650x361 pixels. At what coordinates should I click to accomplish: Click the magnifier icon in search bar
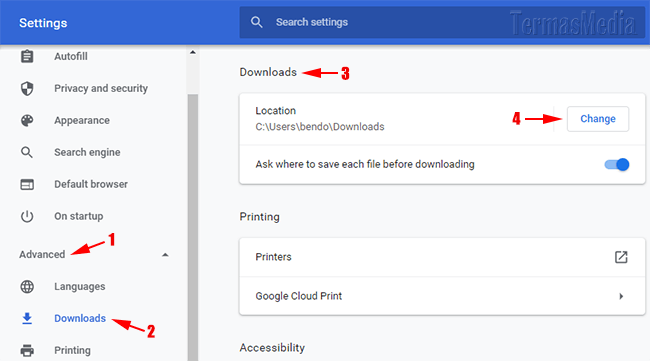point(257,22)
